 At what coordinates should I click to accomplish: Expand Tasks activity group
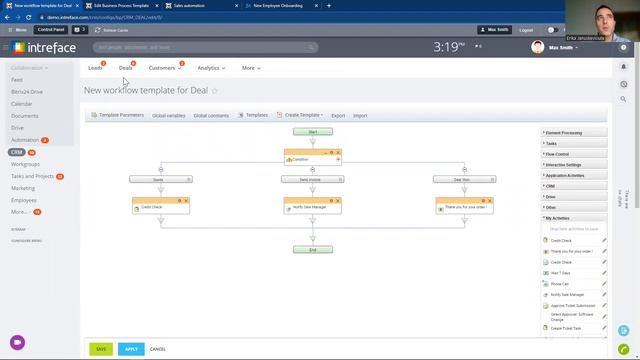(x=574, y=143)
